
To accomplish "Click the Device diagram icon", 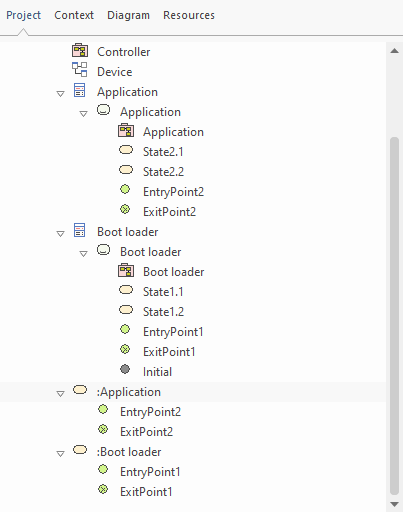I will pos(80,69).
